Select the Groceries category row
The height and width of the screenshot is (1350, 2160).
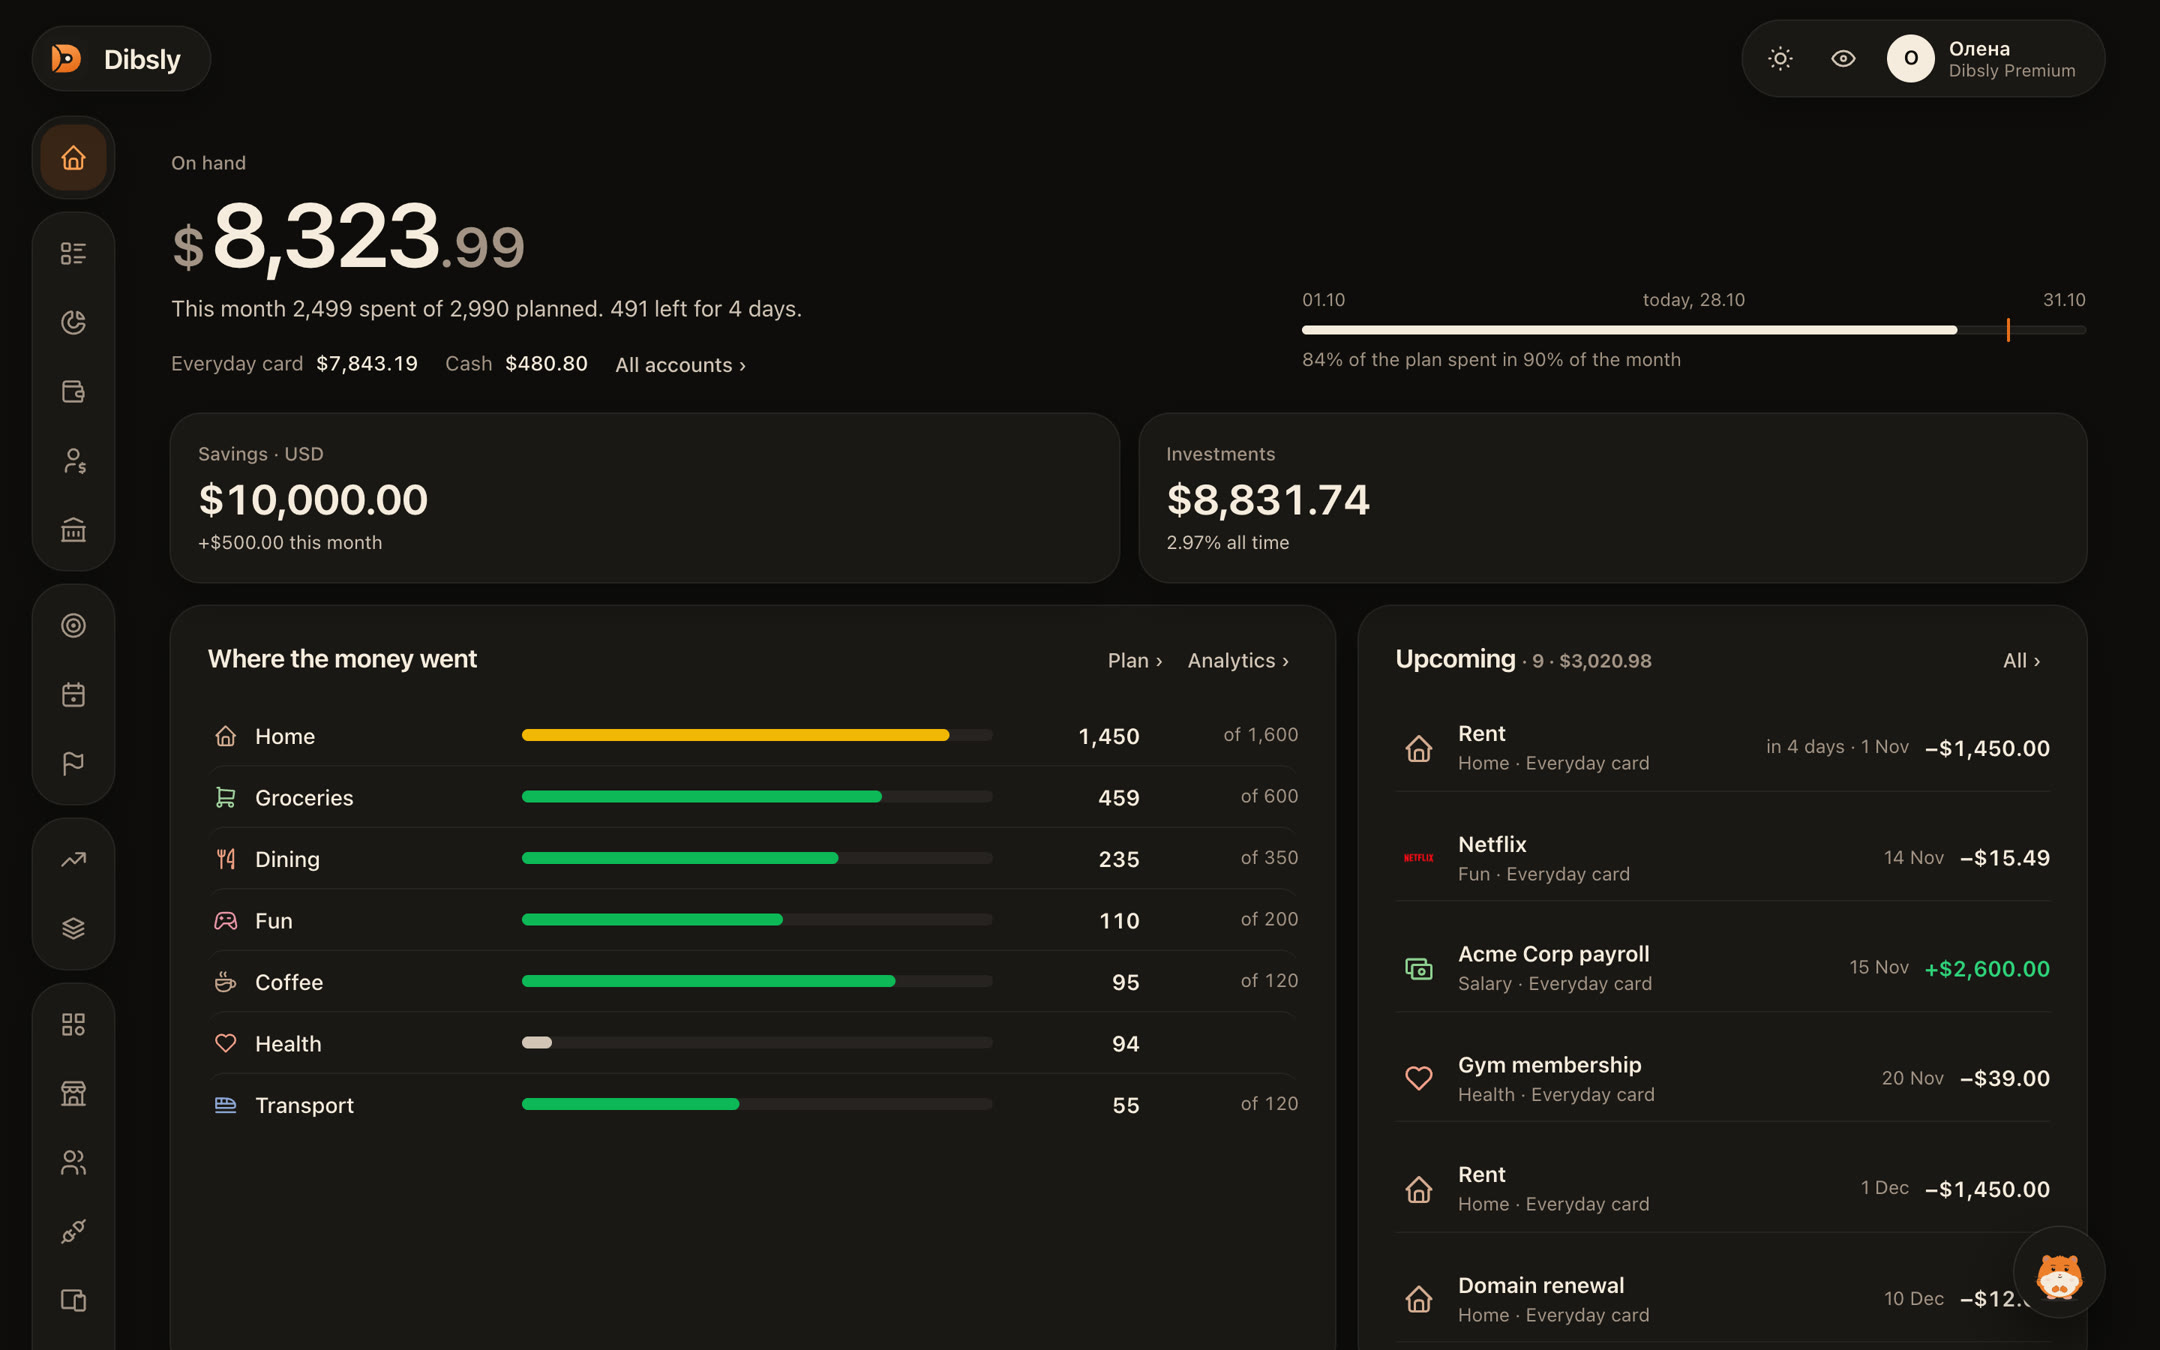[x=754, y=797]
